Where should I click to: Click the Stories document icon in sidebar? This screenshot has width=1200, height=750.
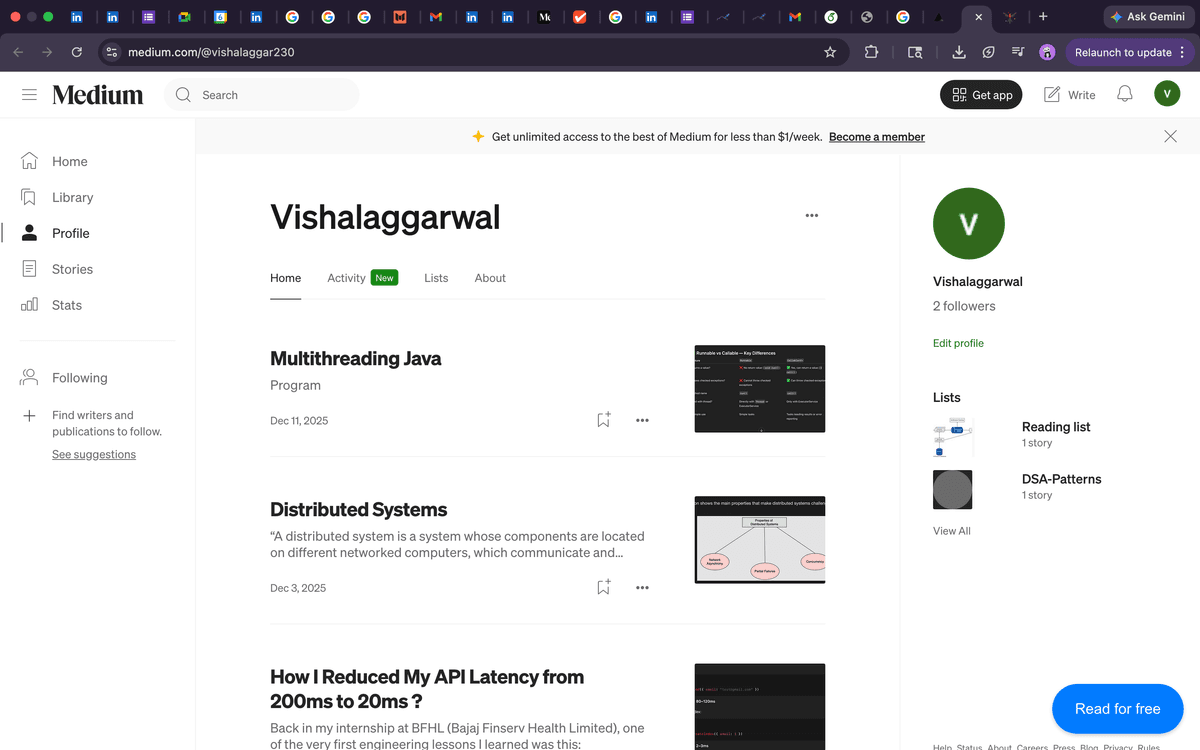click(29, 269)
